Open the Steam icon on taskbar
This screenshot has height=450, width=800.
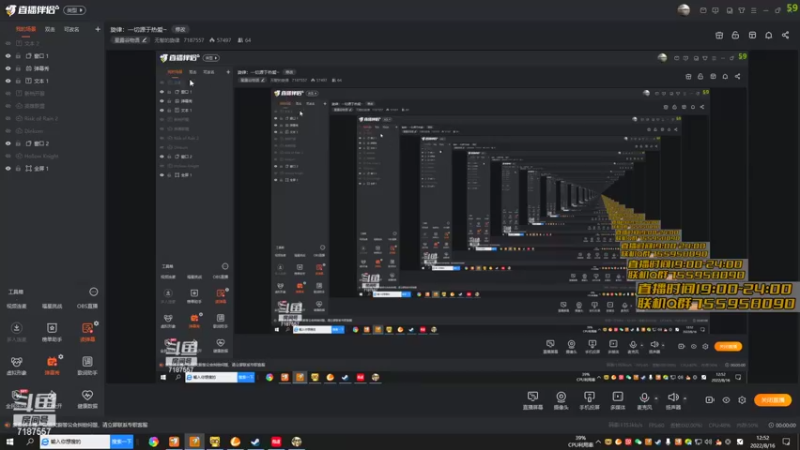point(256,441)
